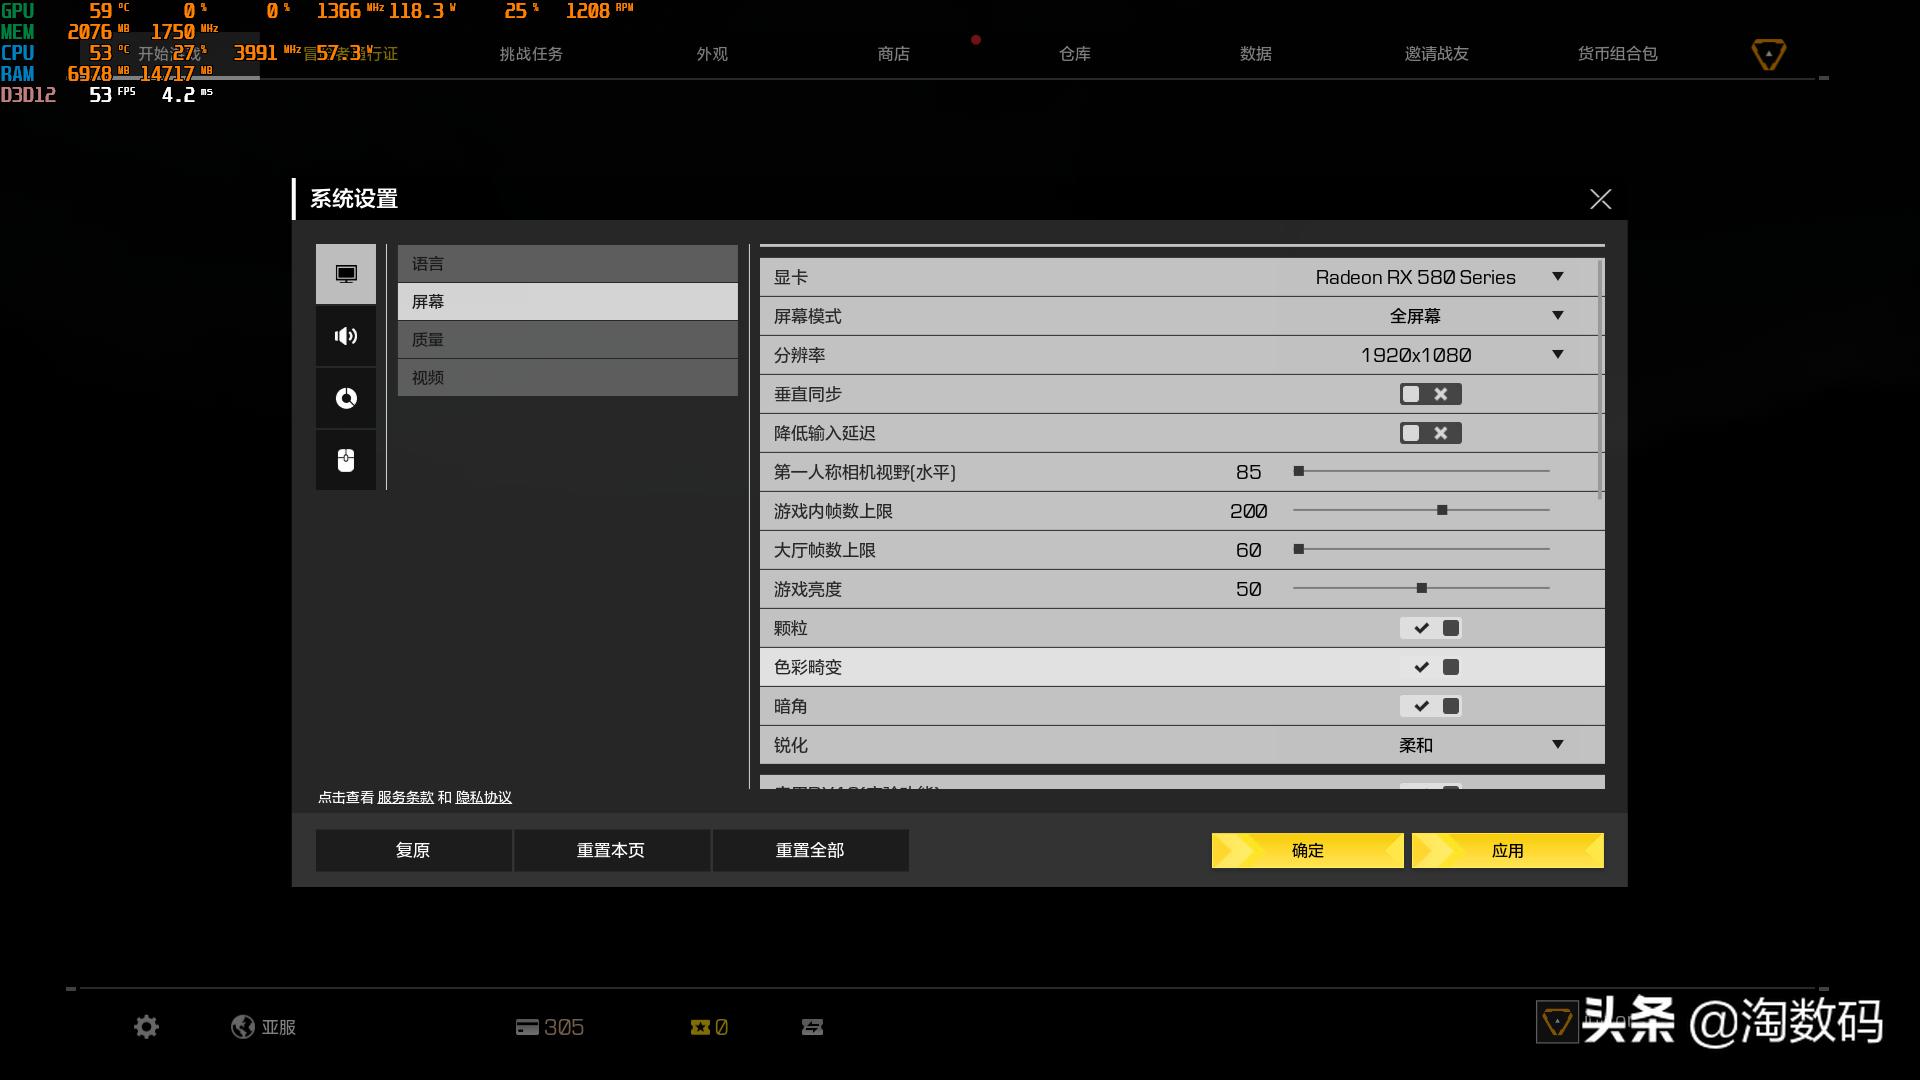The image size is (1920, 1080).
Task: Adjust the 游戏亮度 brightness slider
Action: [x=1421, y=588]
